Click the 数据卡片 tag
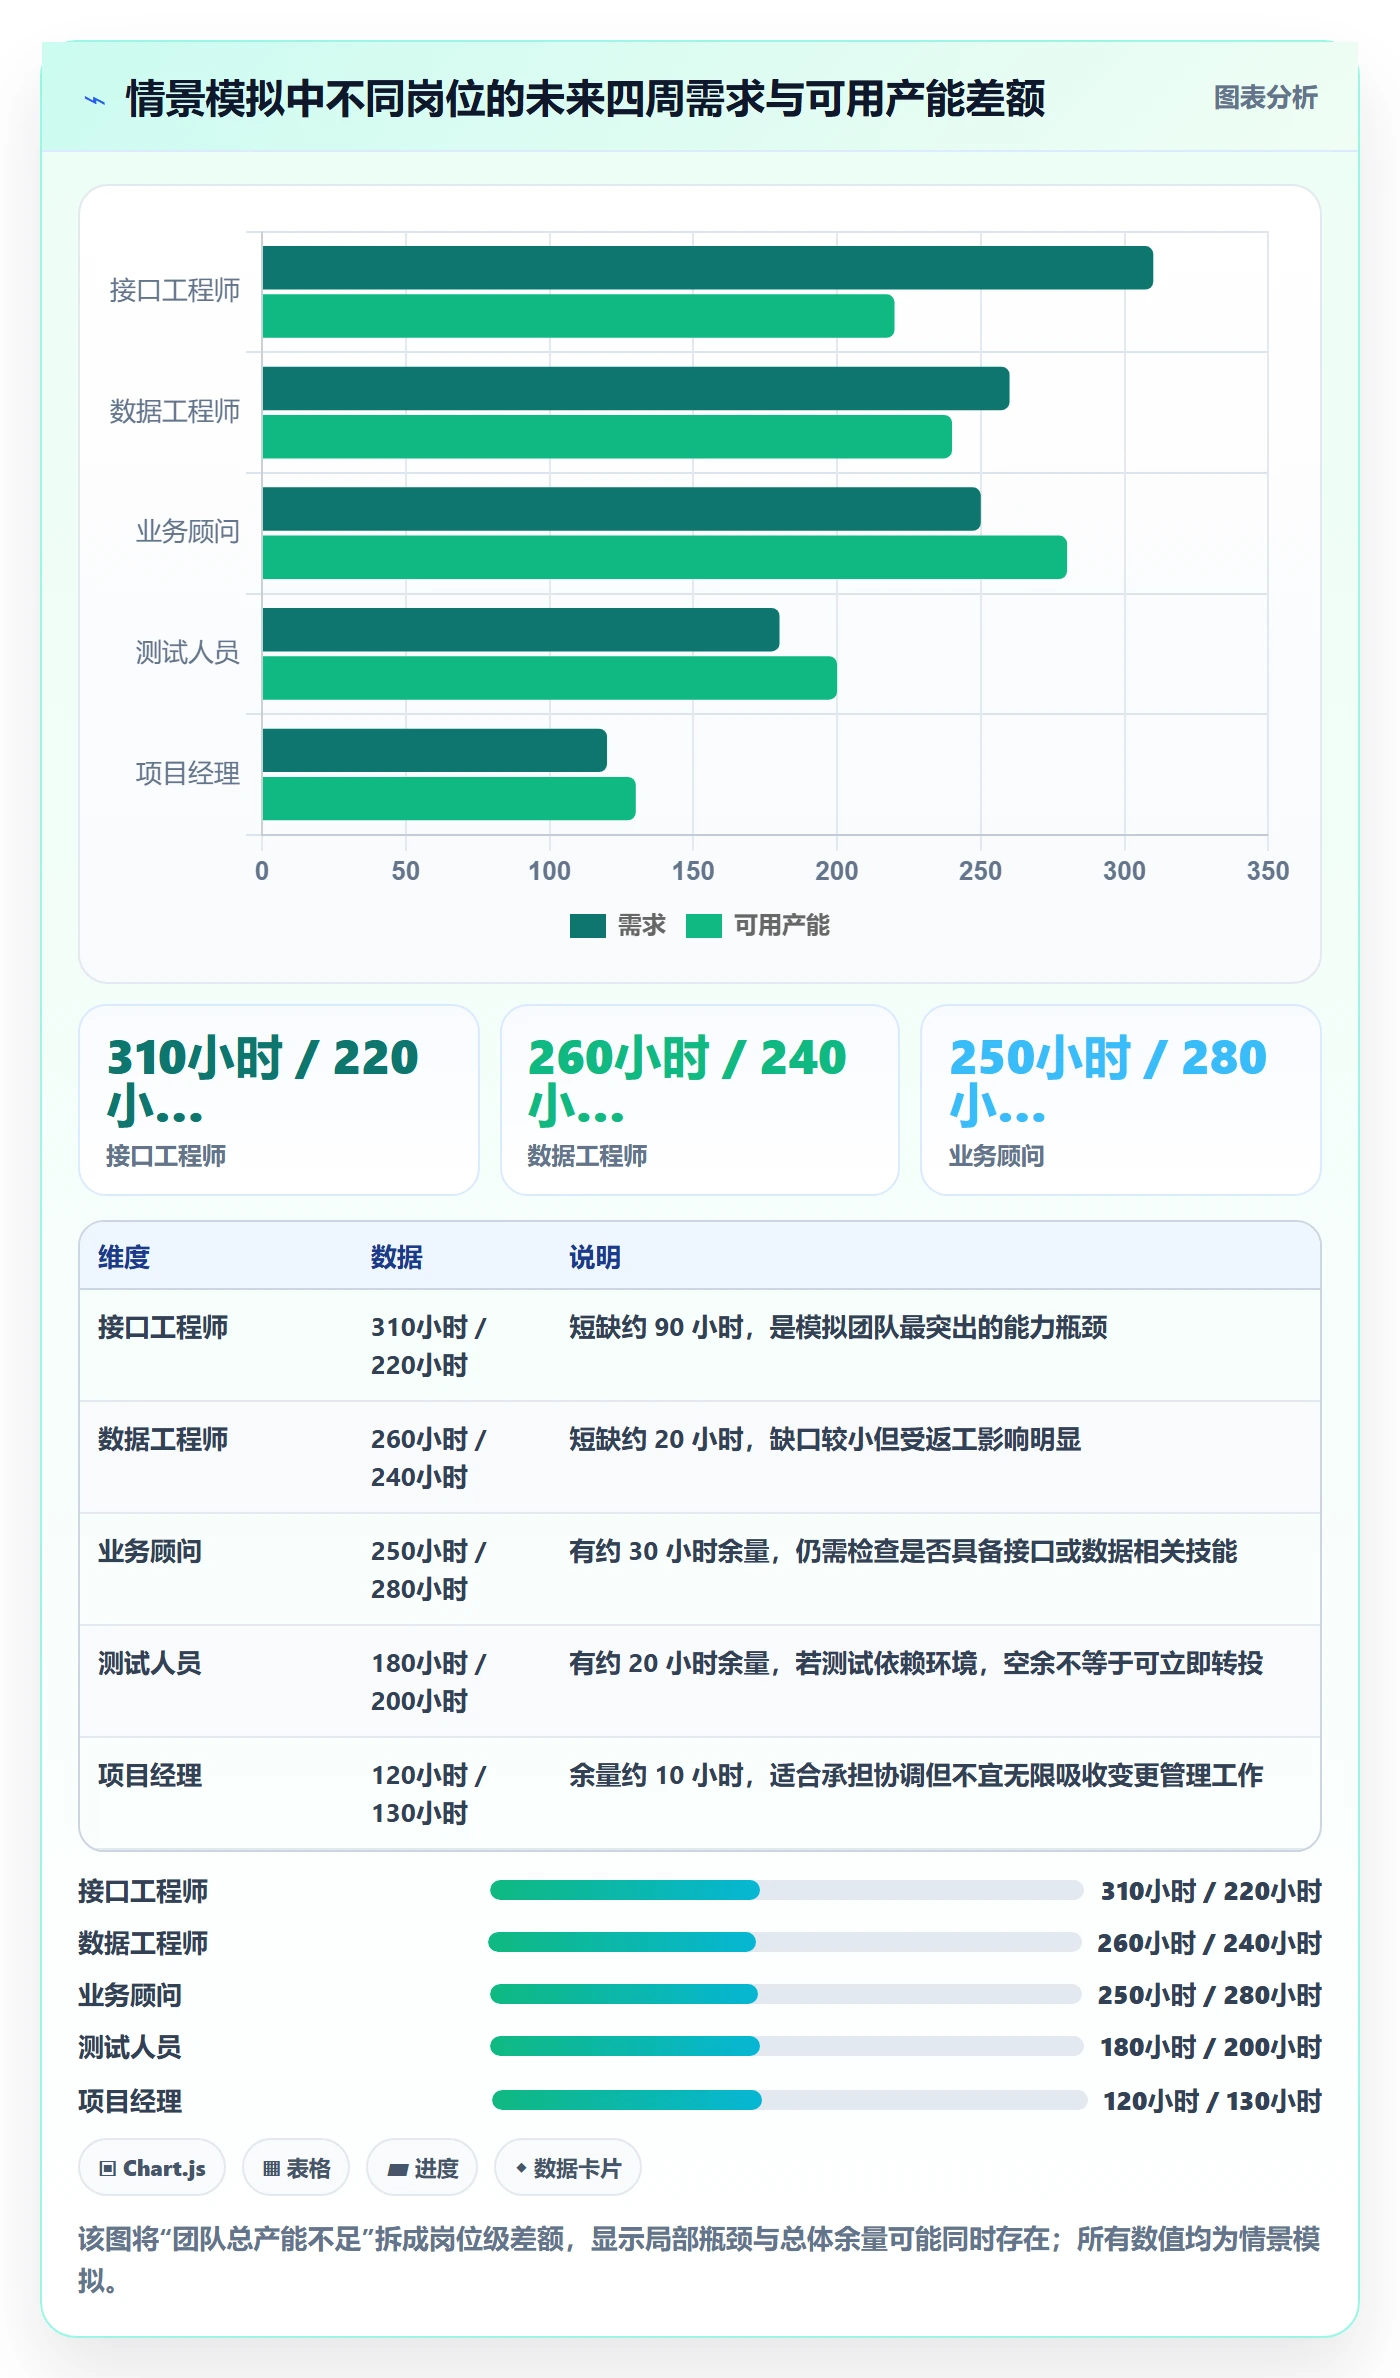 point(568,2168)
